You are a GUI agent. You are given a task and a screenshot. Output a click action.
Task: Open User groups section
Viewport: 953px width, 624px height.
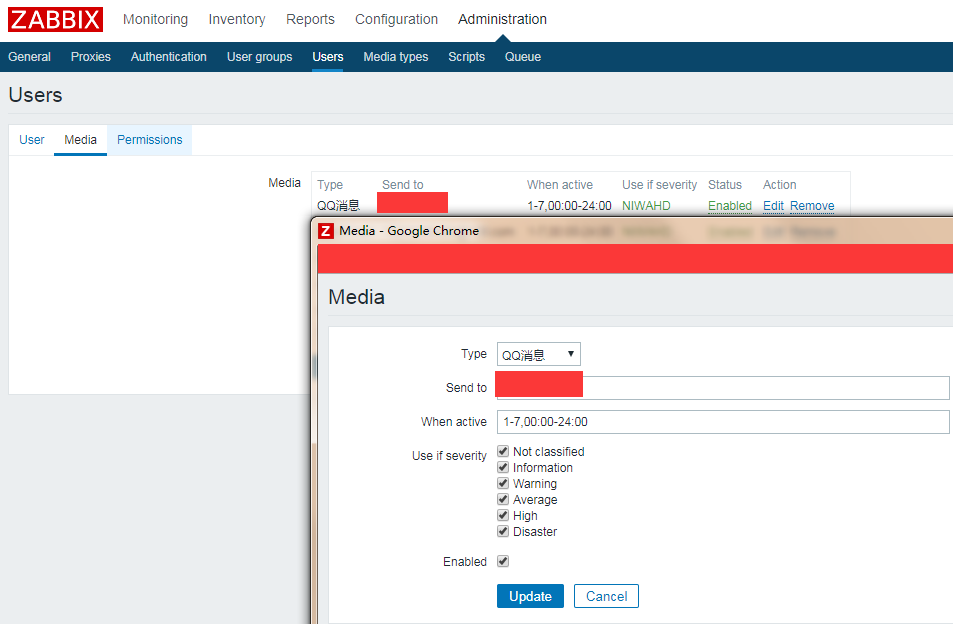(x=260, y=57)
